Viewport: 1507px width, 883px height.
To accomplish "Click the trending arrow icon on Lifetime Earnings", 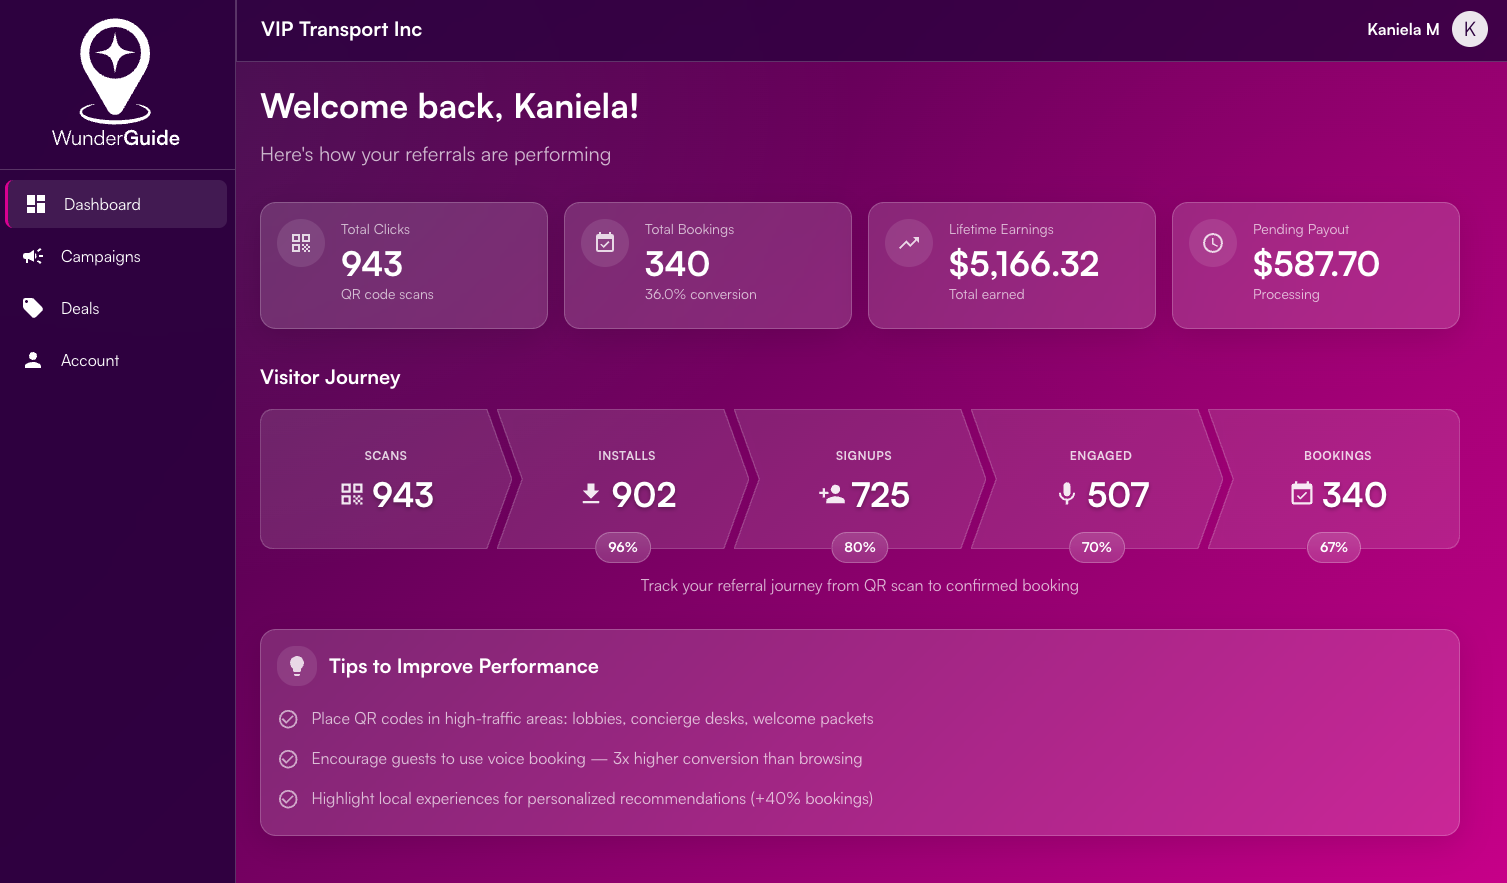I will click(x=908, y=242).
